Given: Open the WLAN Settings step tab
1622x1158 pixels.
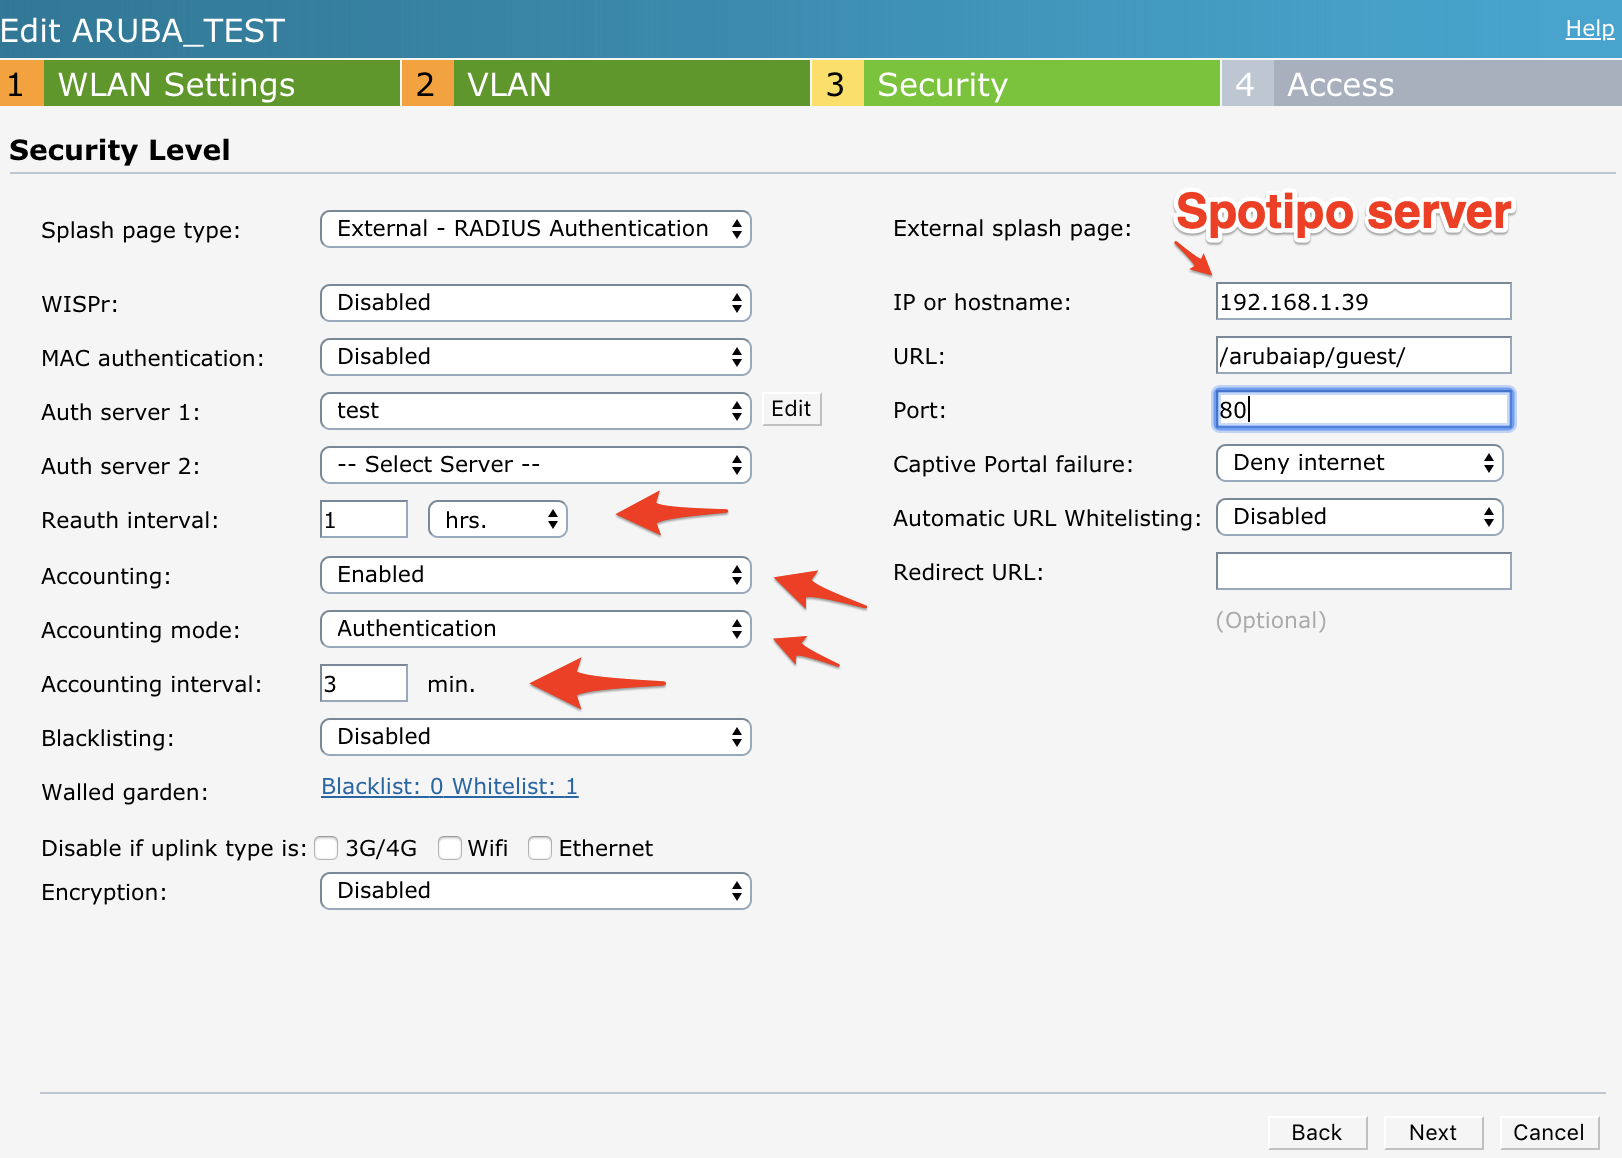Looking at the screenshot, I should (200, 84).
